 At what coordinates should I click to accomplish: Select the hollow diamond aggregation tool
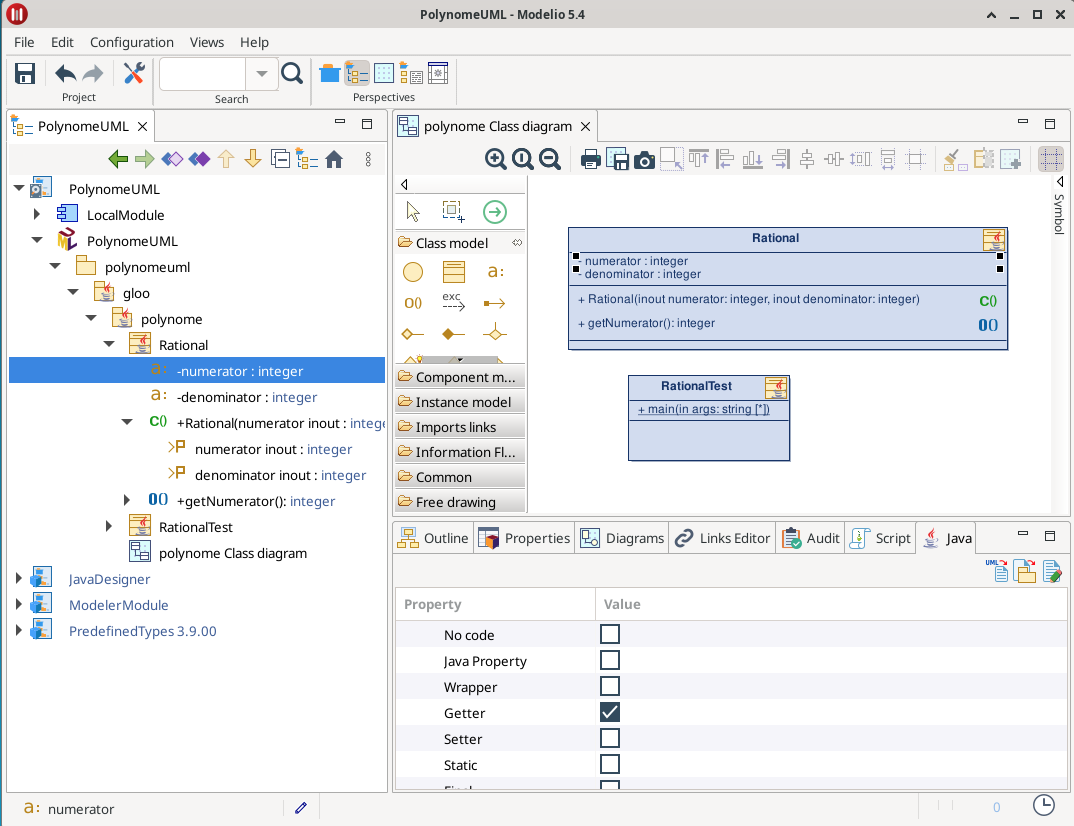click(412, 334)
